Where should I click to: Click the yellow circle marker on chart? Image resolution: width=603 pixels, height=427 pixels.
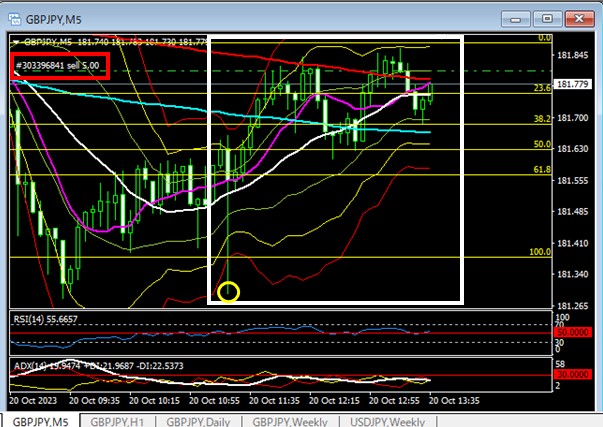click(228, 292)
